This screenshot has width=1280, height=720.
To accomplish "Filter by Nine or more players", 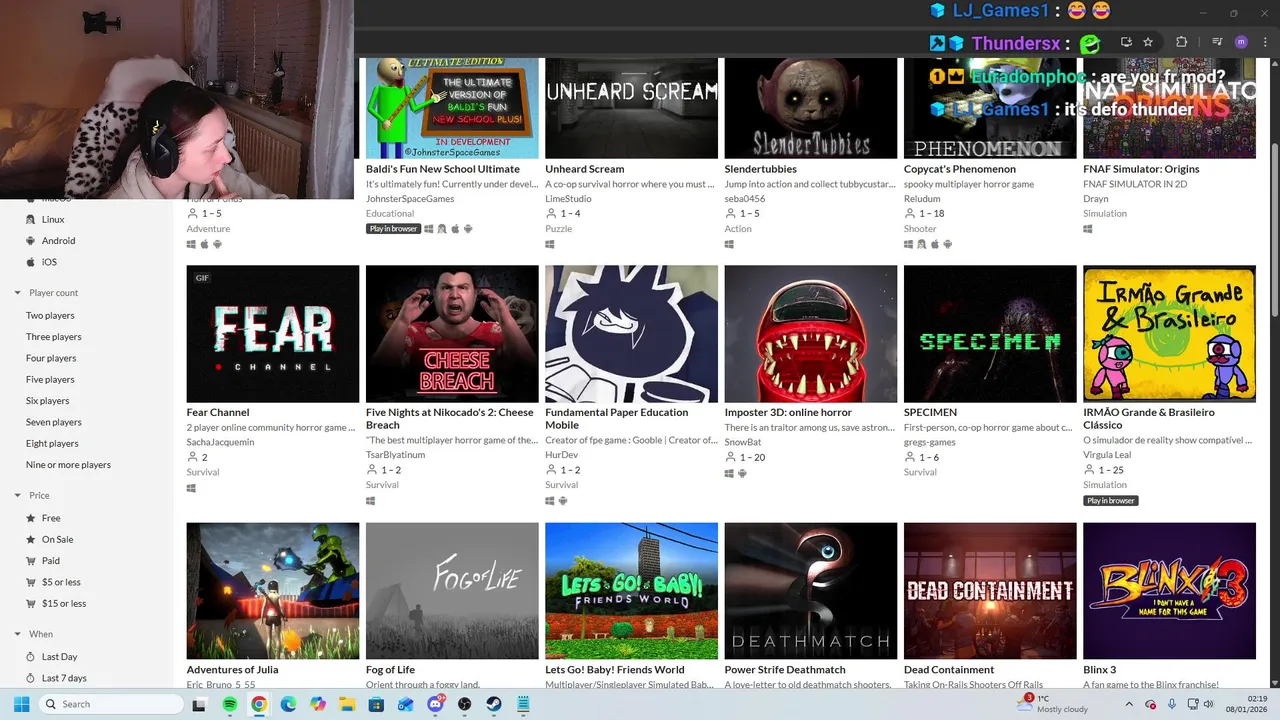I will click(68, 465).
